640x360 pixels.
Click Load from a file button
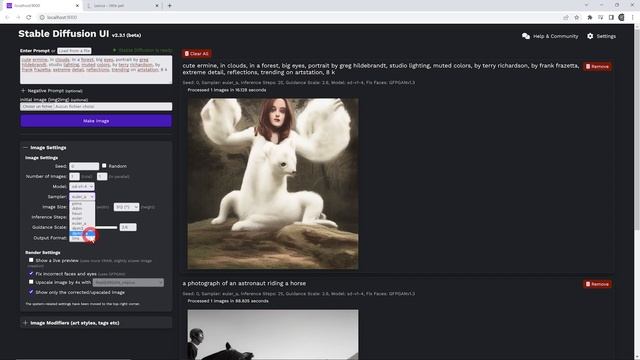(x=74, y=51)
